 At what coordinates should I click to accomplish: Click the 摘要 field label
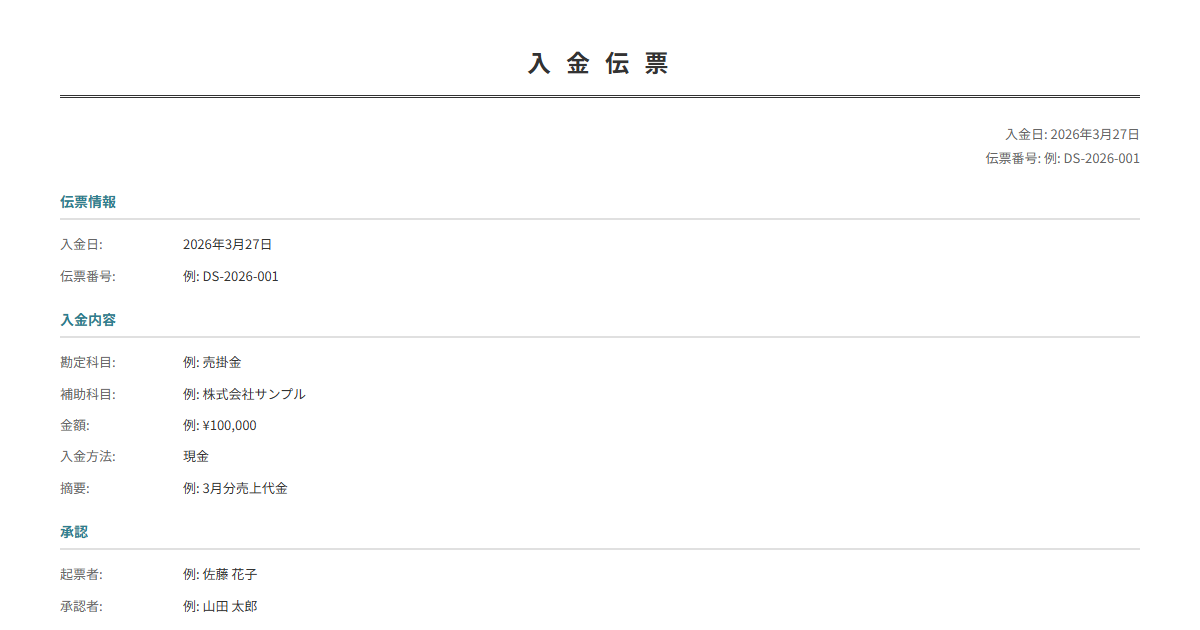(75, 488)
